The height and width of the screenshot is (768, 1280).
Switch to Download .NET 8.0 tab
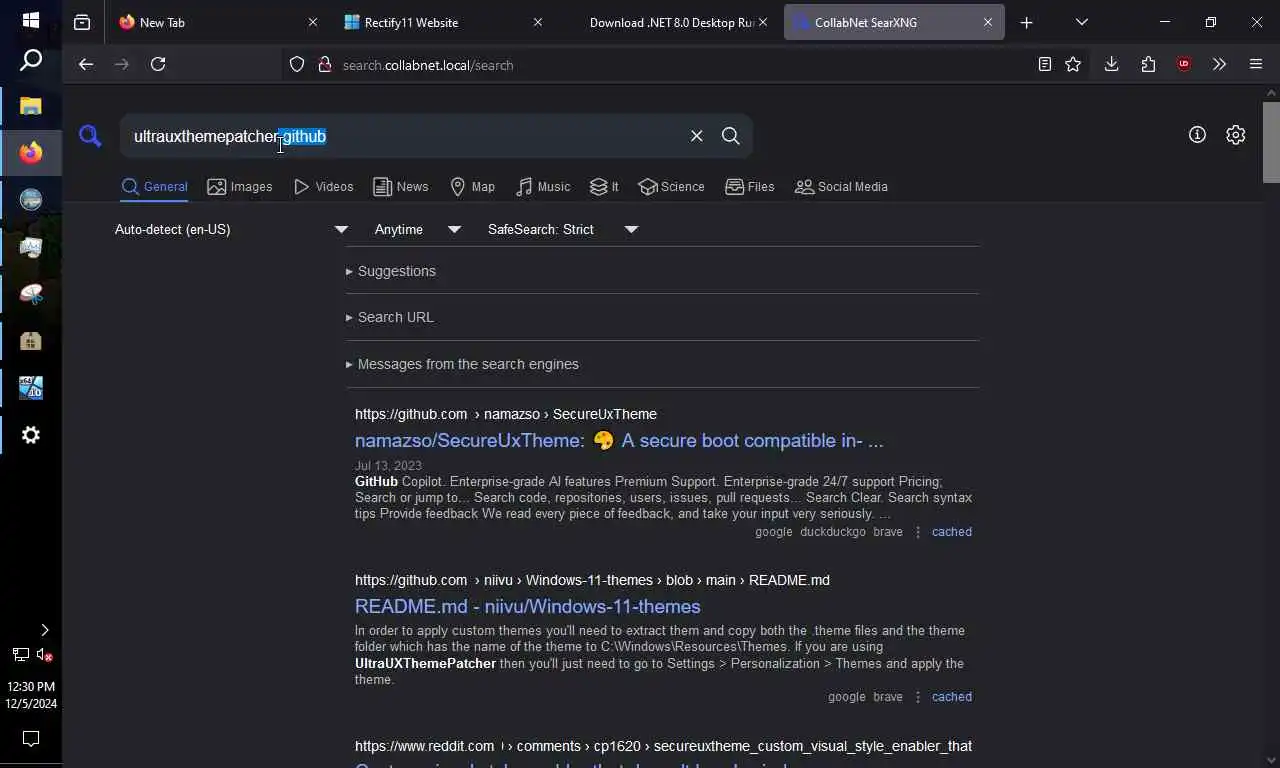click(668, 22)
